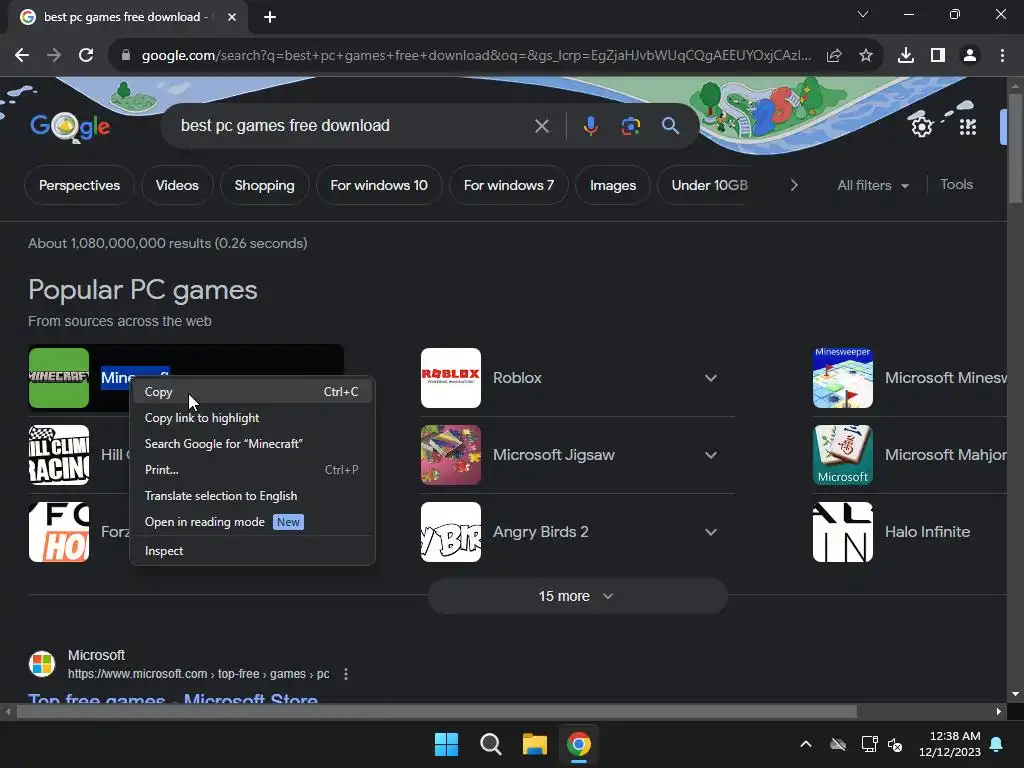Image resolution: width=1024 pixels, height=768 pixels.
Task: Select 'Translate selection to English'
Action: point(251,496)
